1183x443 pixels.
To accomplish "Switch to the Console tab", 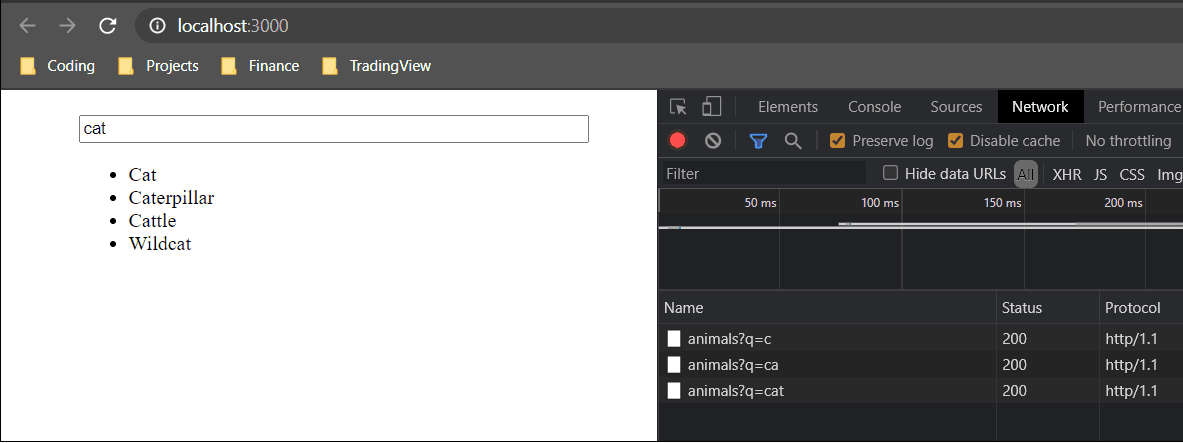I will 874,107.
